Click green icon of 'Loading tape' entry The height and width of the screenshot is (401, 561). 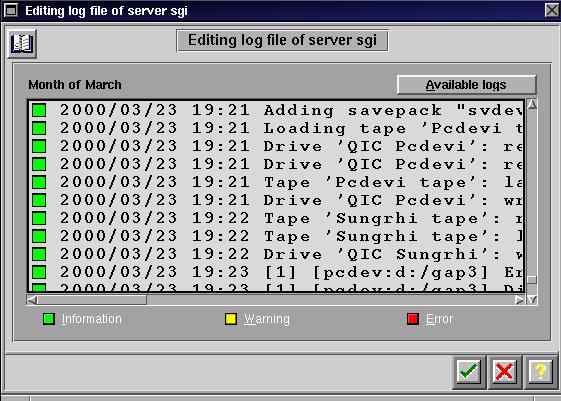coord(39,128)
